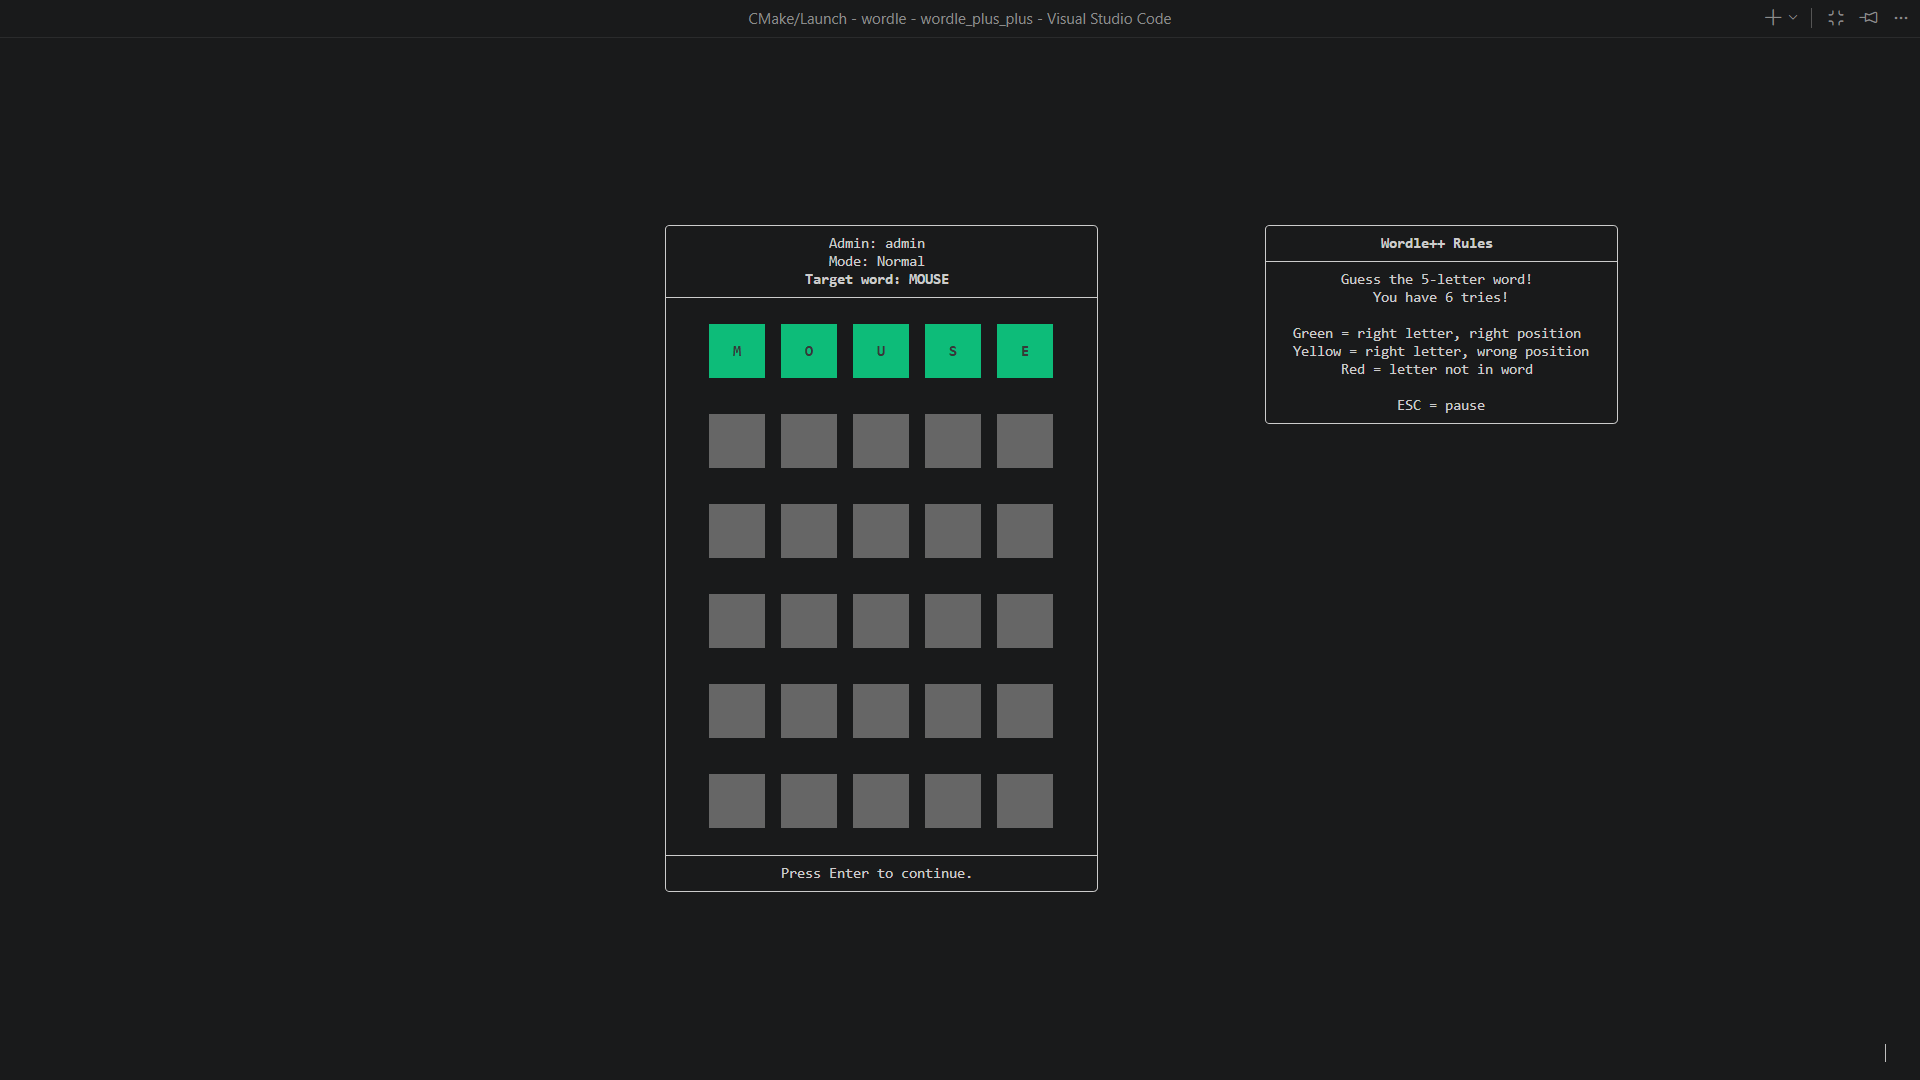
Task: Click the "ESC = pause" hint
Action: click(1440, 406)
